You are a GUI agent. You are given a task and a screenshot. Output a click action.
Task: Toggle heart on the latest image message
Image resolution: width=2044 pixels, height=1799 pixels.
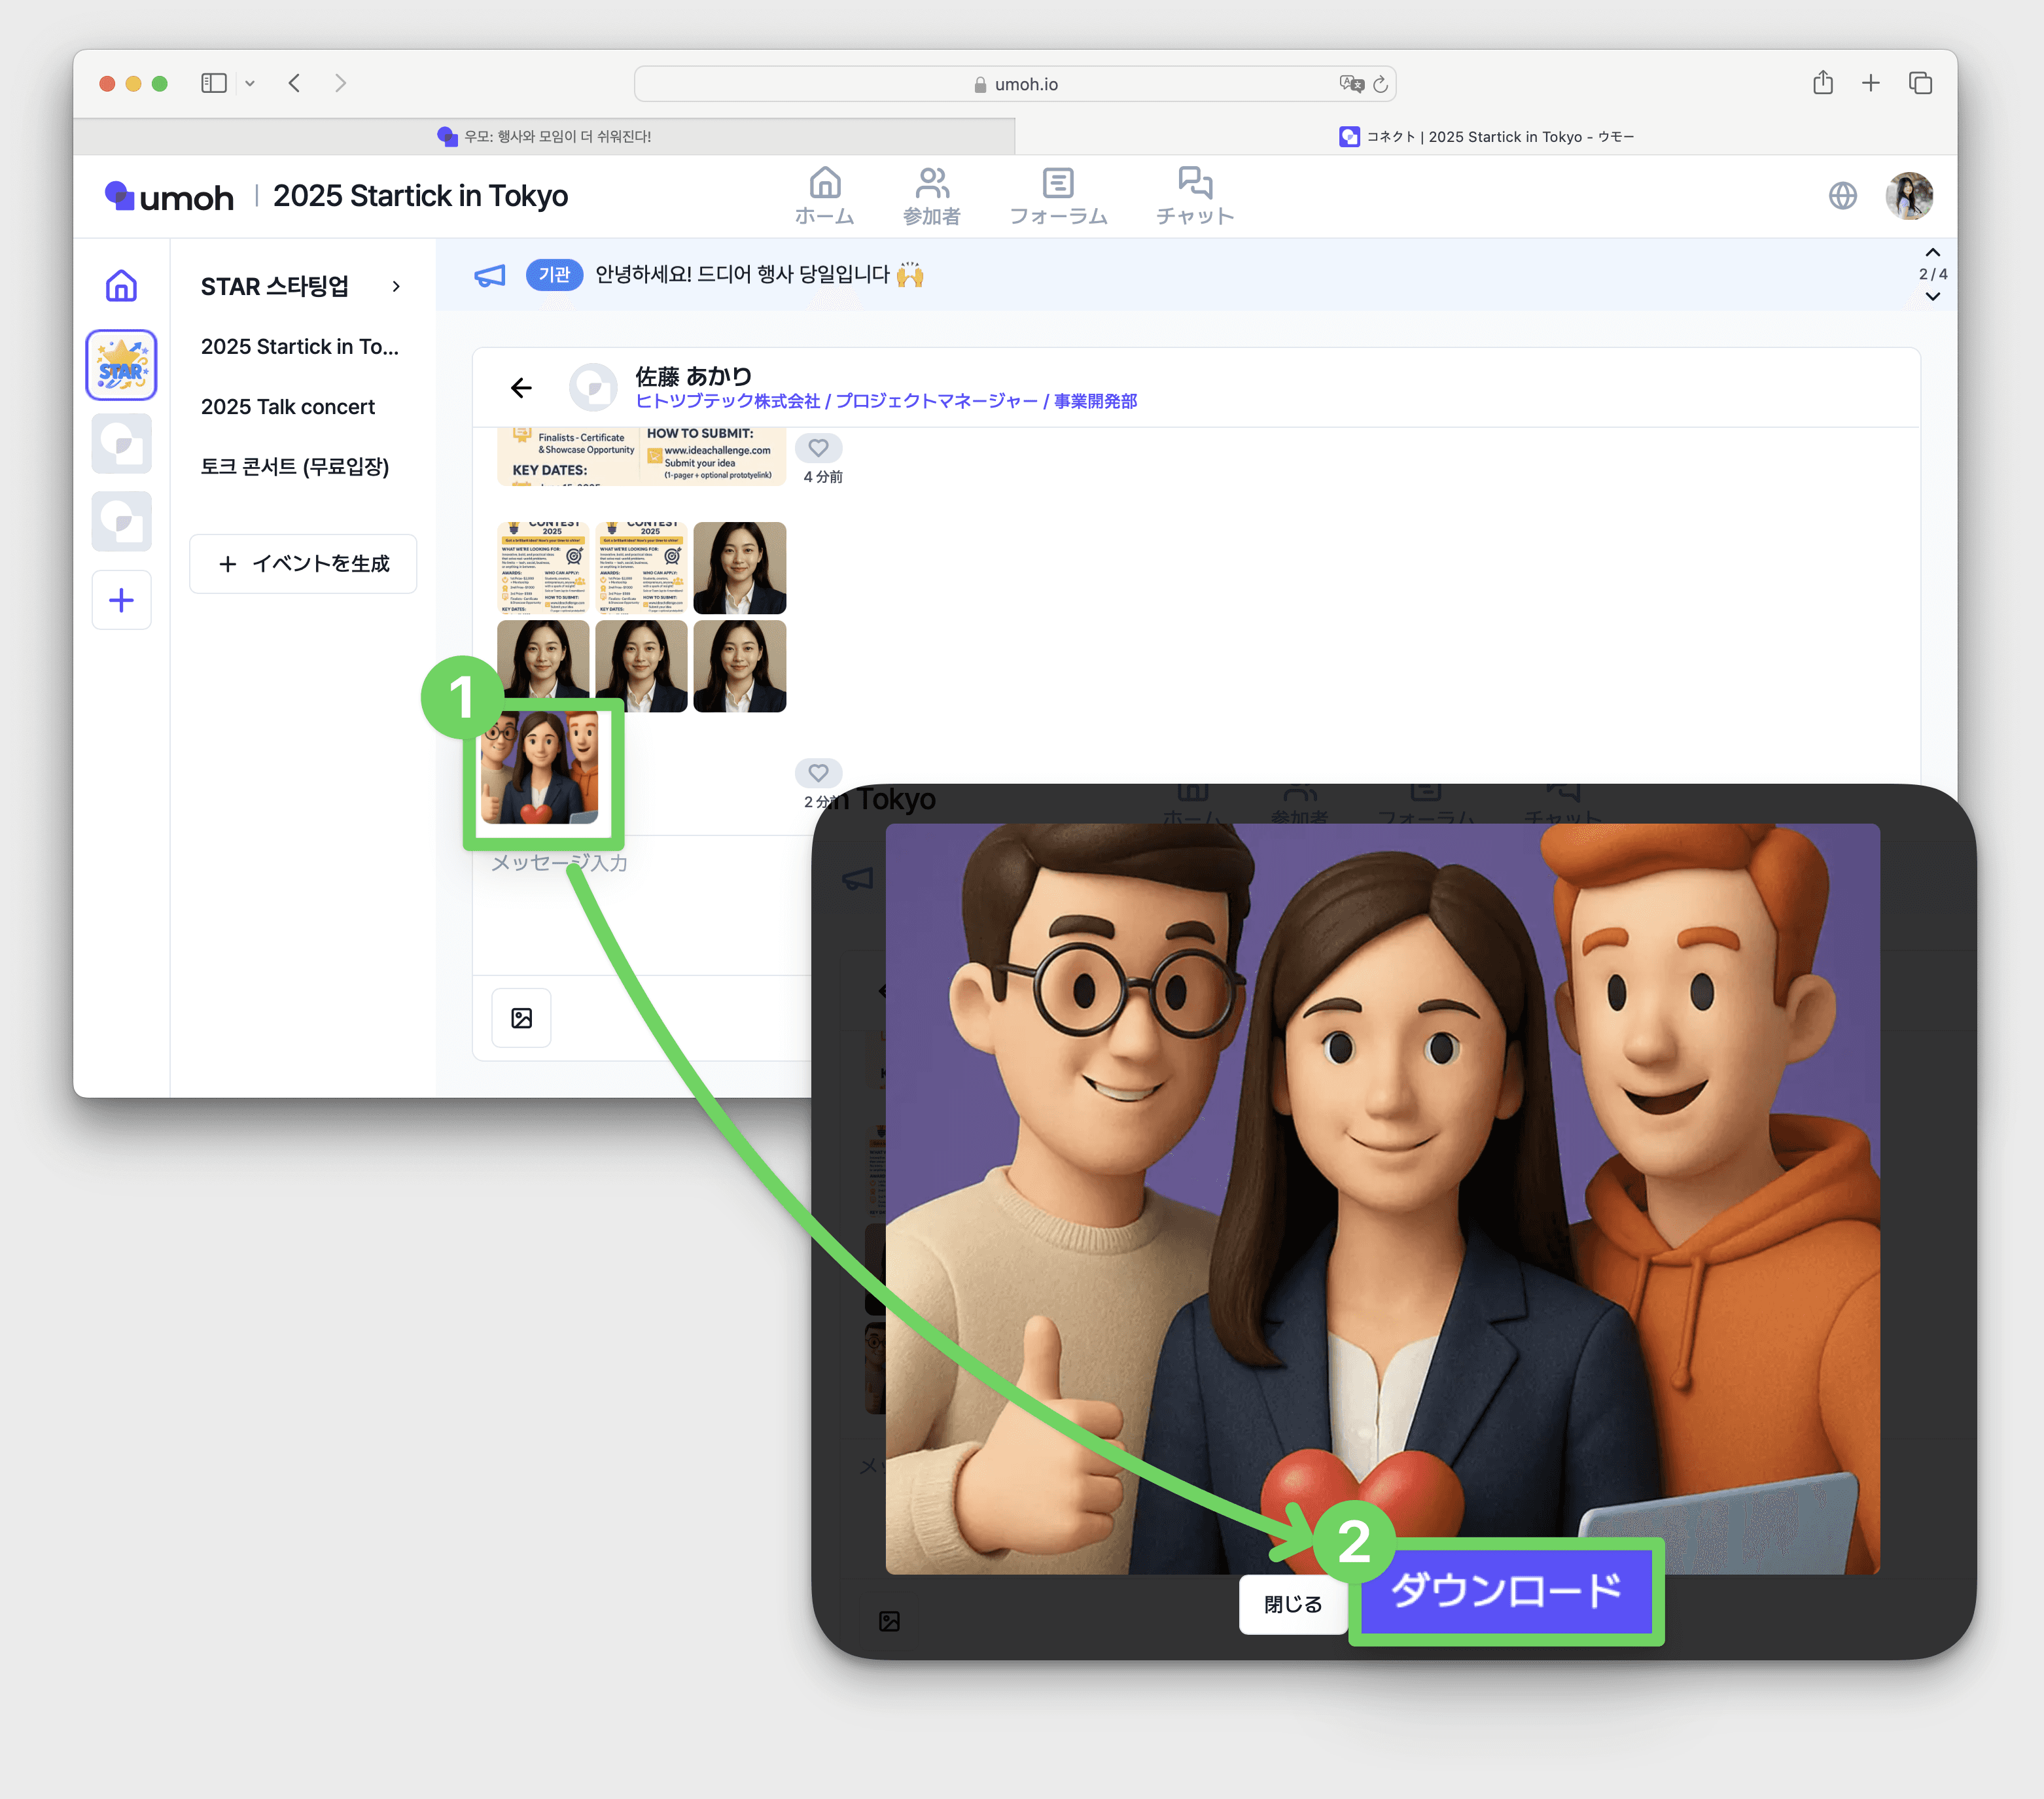[818, 773]
